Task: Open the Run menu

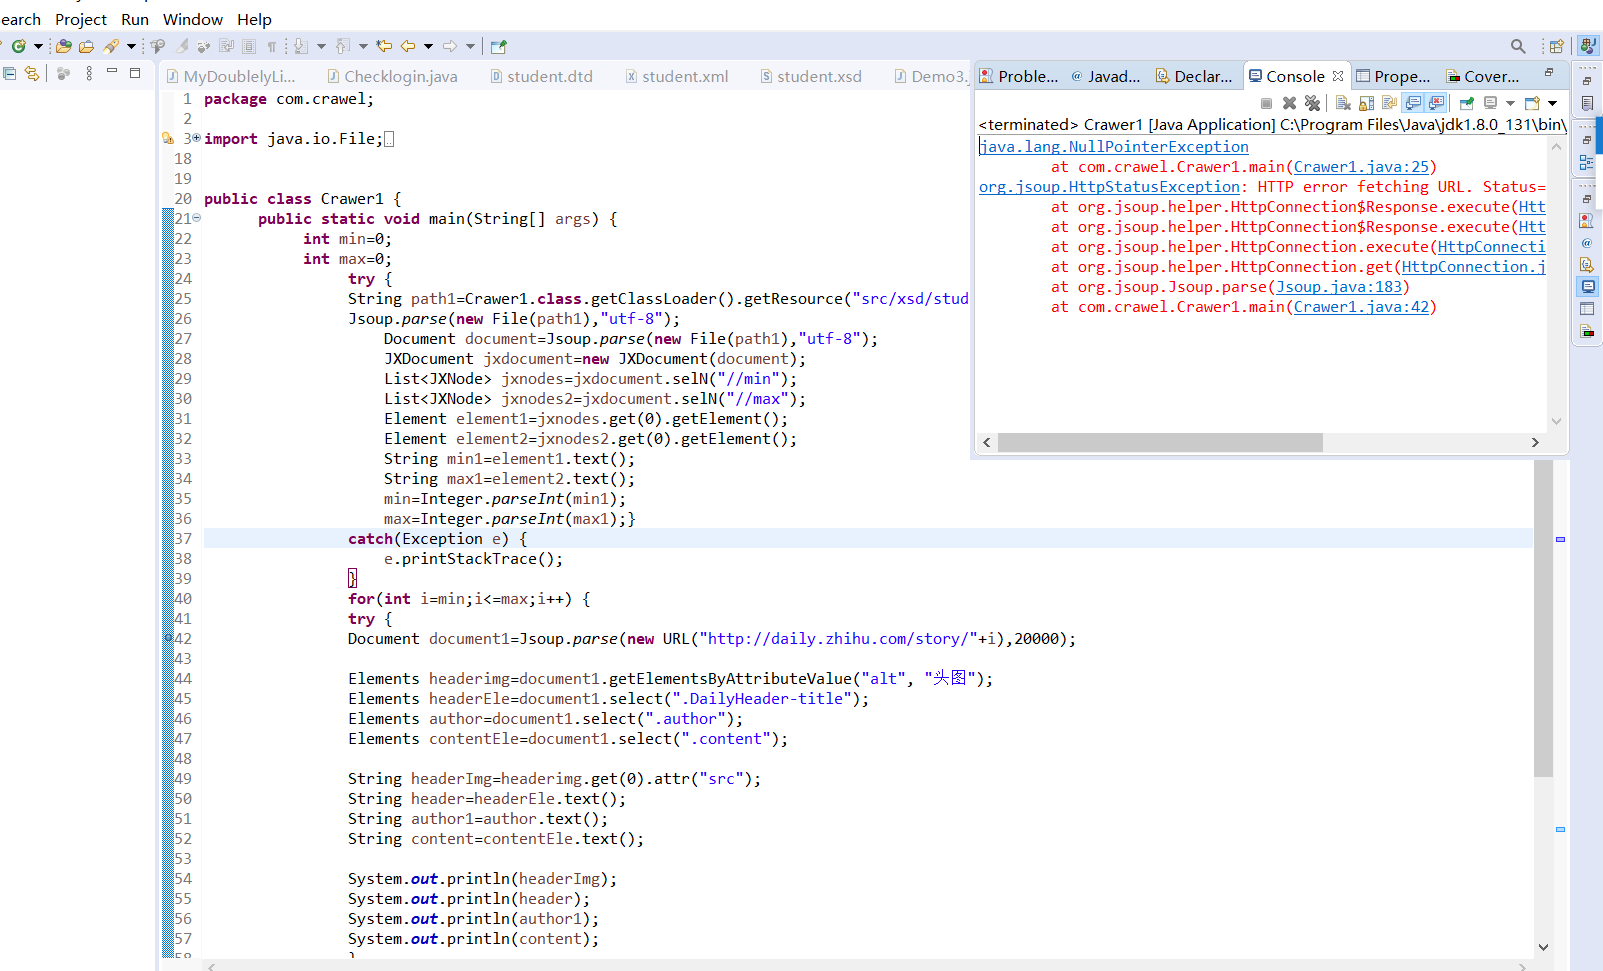Action: (135, 19)
